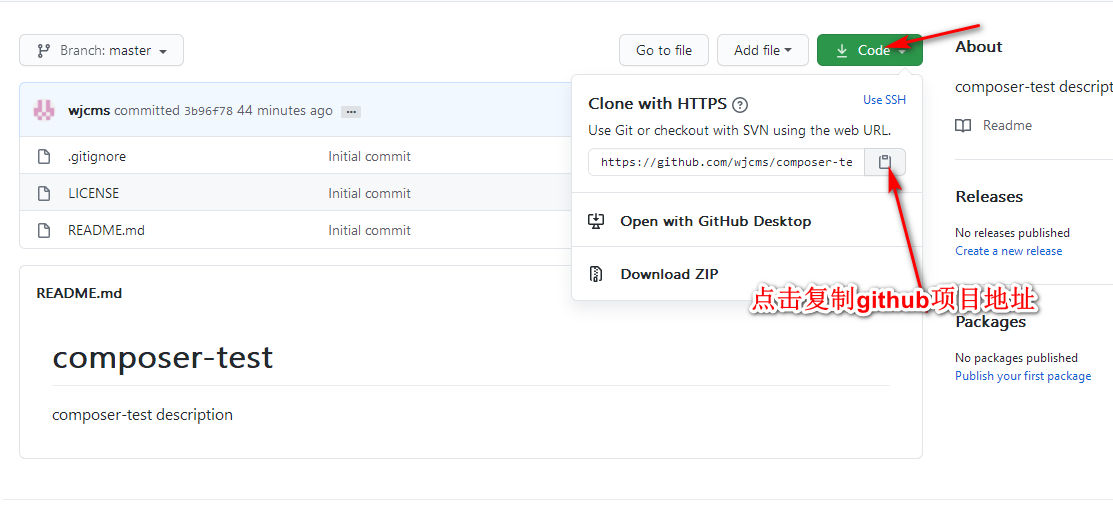Click the composer-test README heading

(x=163, y=357)
